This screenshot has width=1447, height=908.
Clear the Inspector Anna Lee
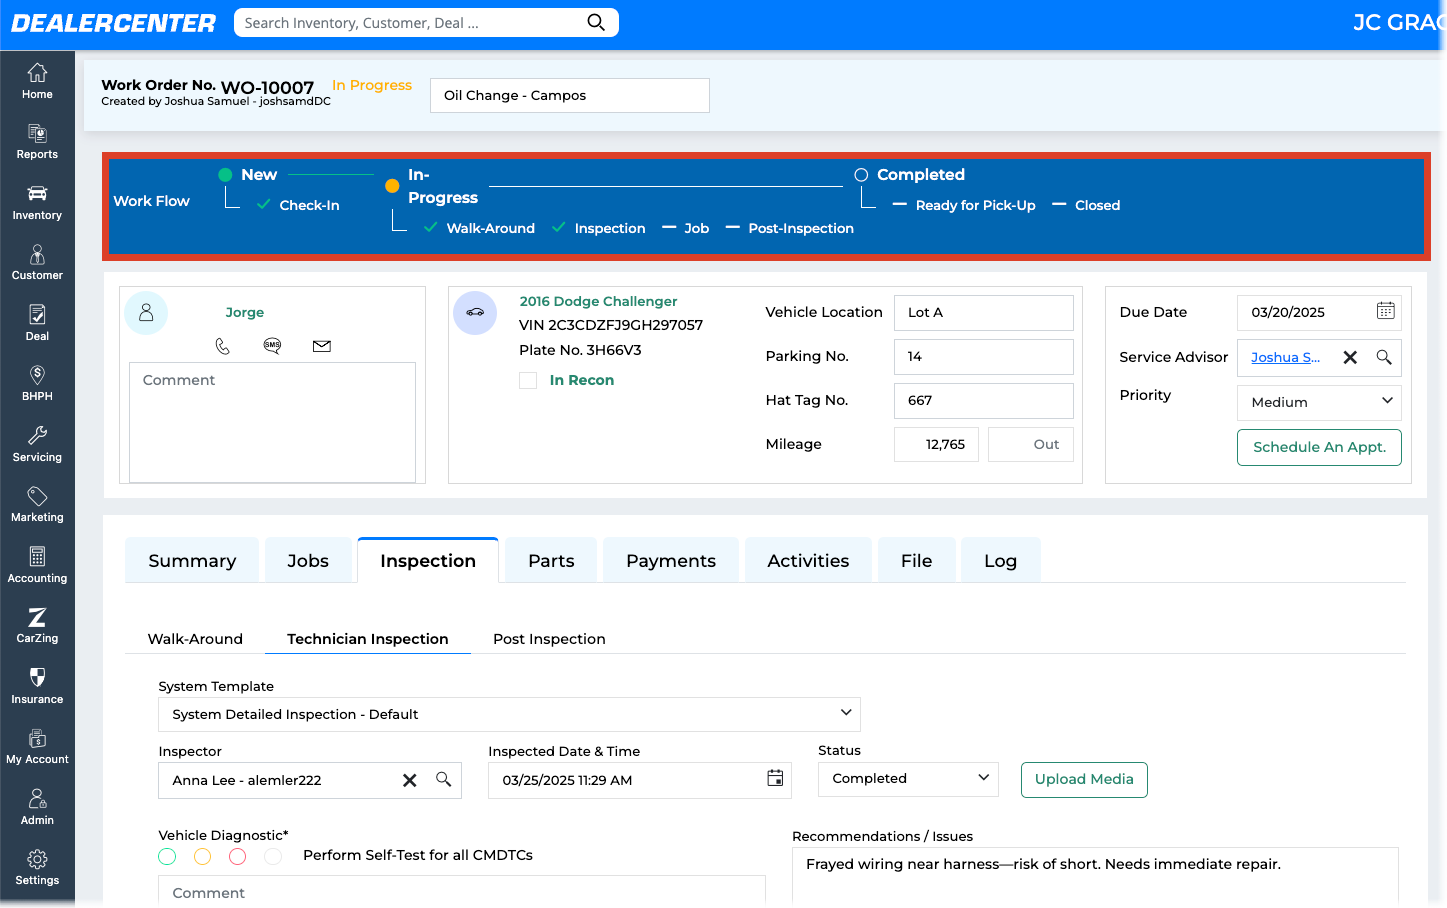[409, 780]
